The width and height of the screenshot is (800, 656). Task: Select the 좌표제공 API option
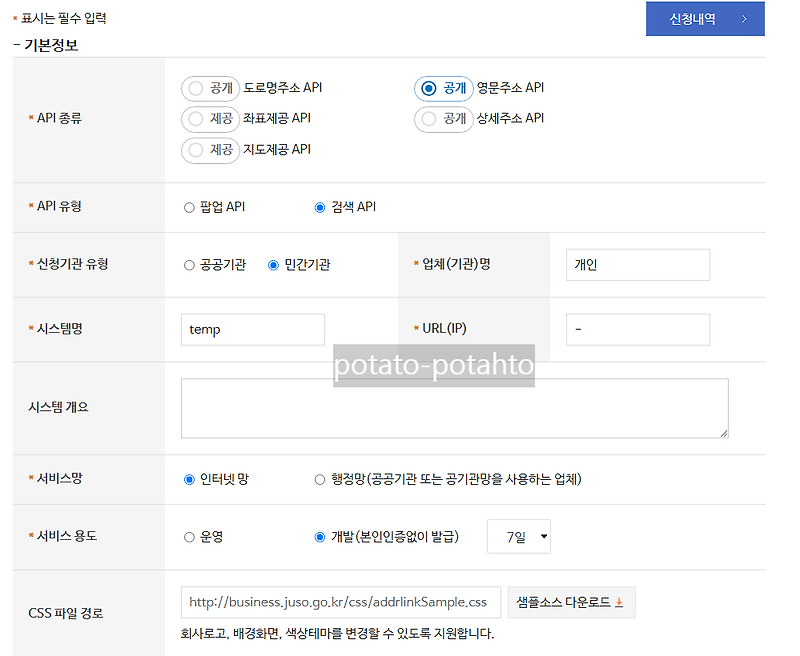(x=198, y=119)
